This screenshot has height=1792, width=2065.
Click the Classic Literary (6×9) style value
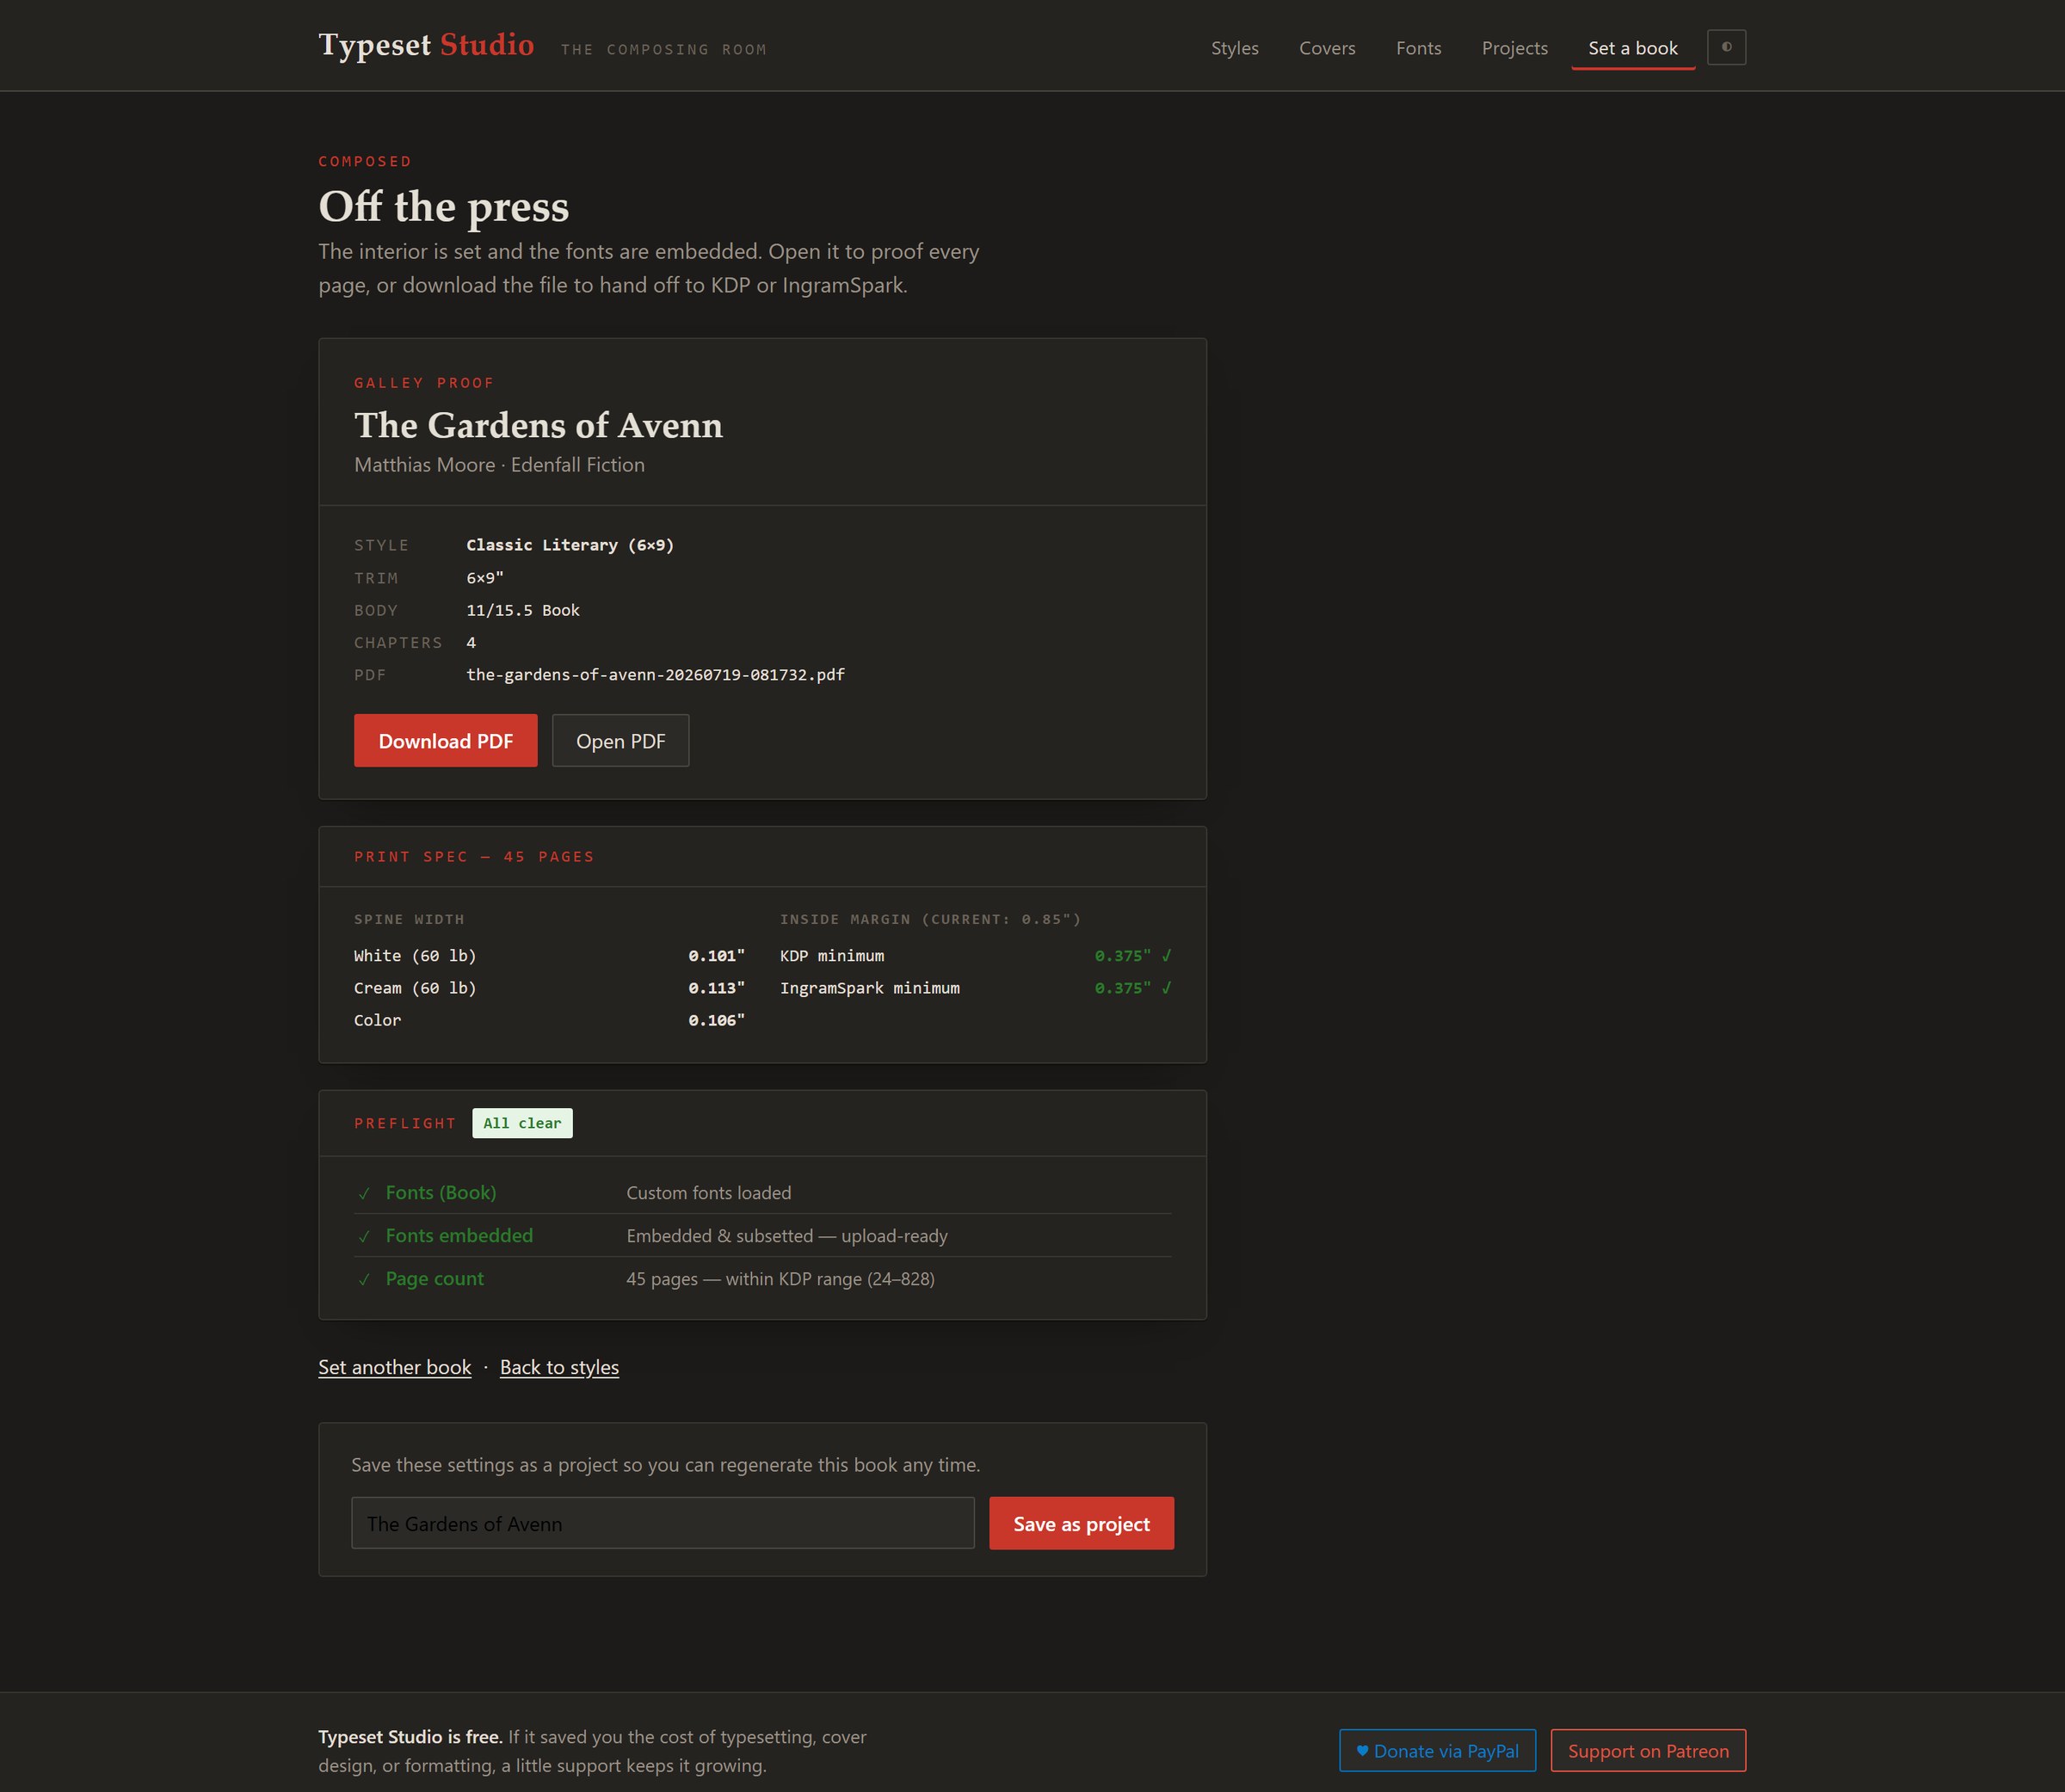coord(570,545)
